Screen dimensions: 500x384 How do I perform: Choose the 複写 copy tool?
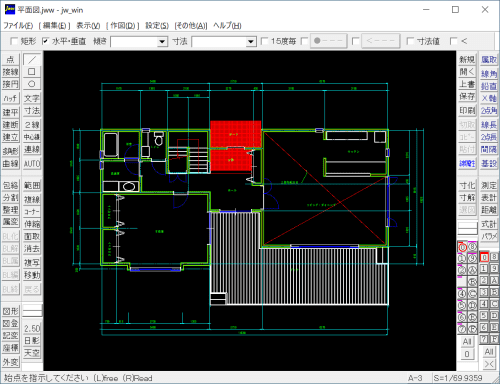(32, 263)
